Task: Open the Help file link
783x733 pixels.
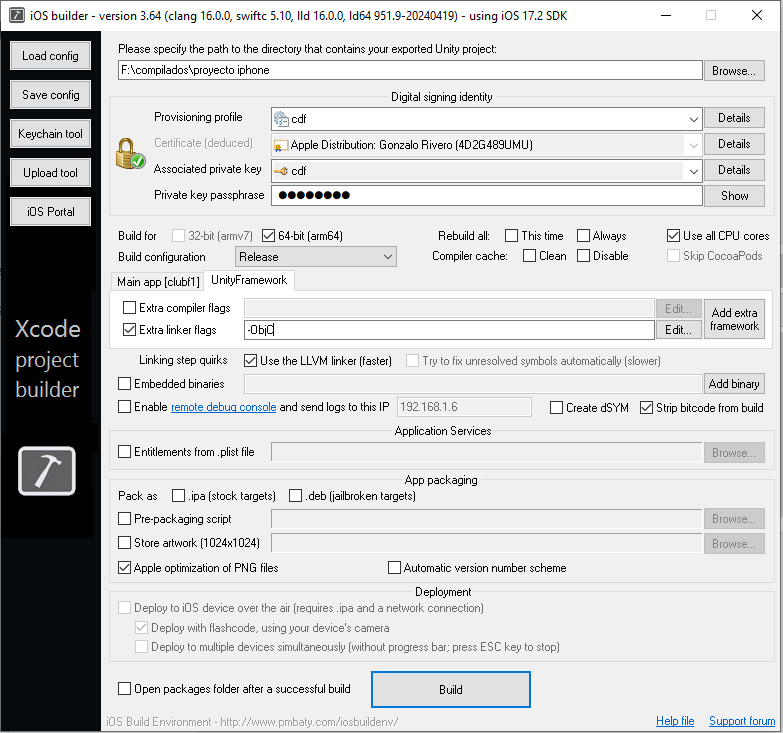Action: pos(675,721)
